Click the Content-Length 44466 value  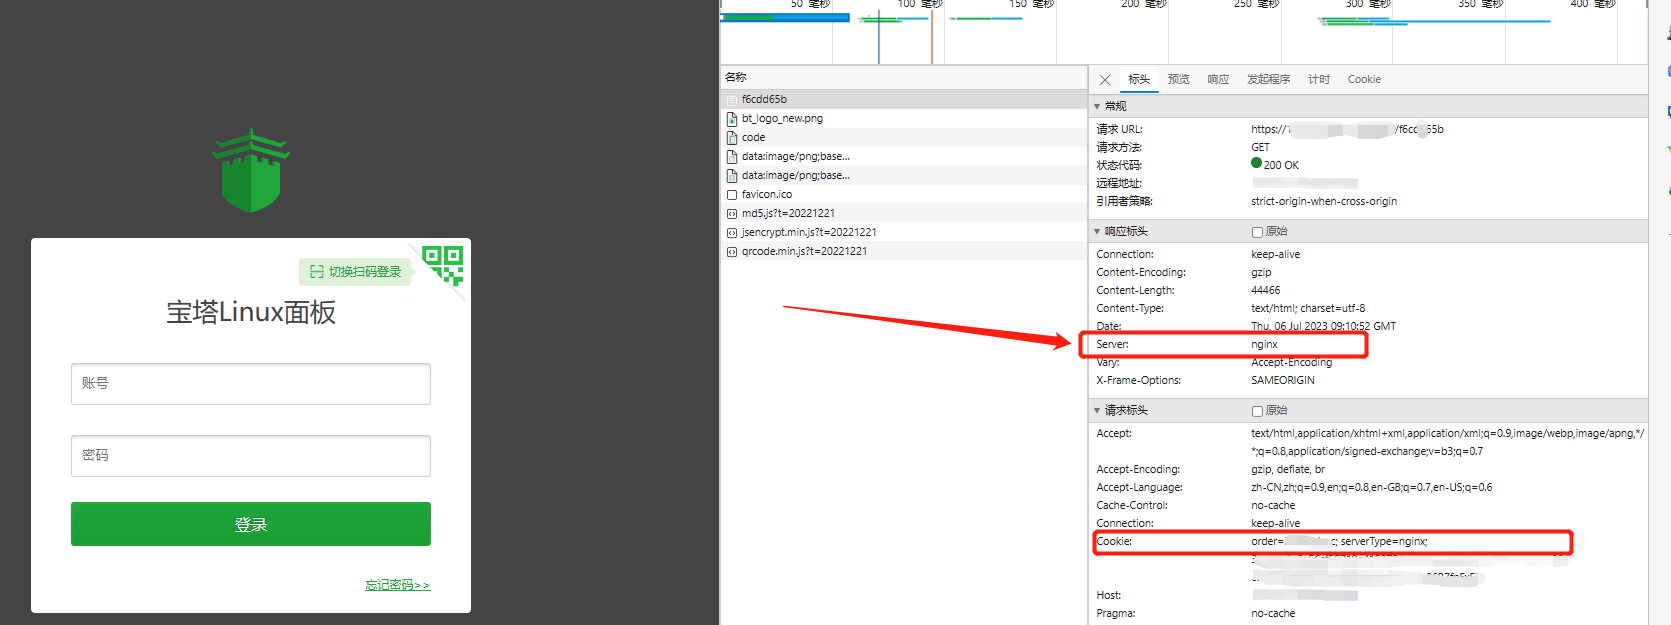tap(1266, 290)
